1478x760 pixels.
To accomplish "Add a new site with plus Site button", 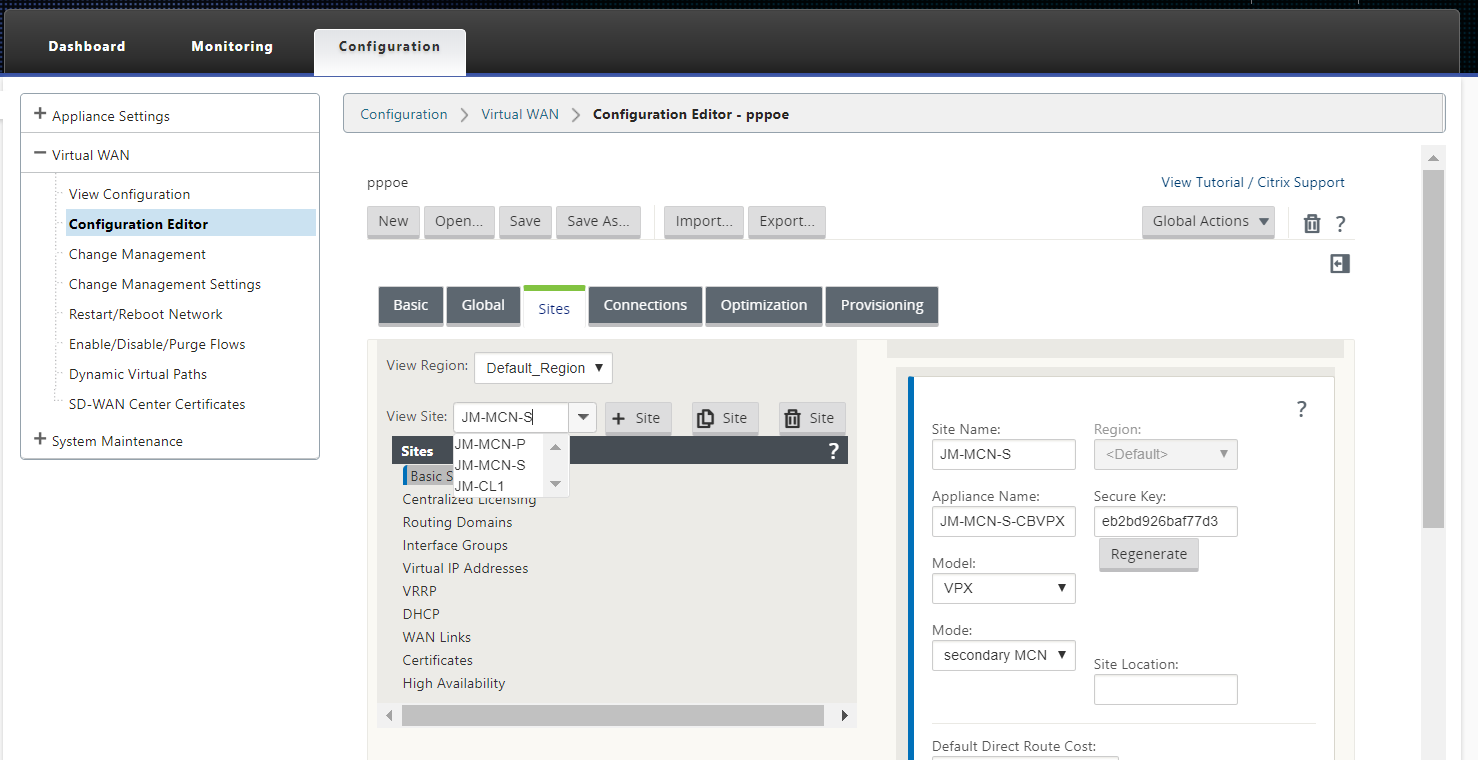I will point(638,418).
